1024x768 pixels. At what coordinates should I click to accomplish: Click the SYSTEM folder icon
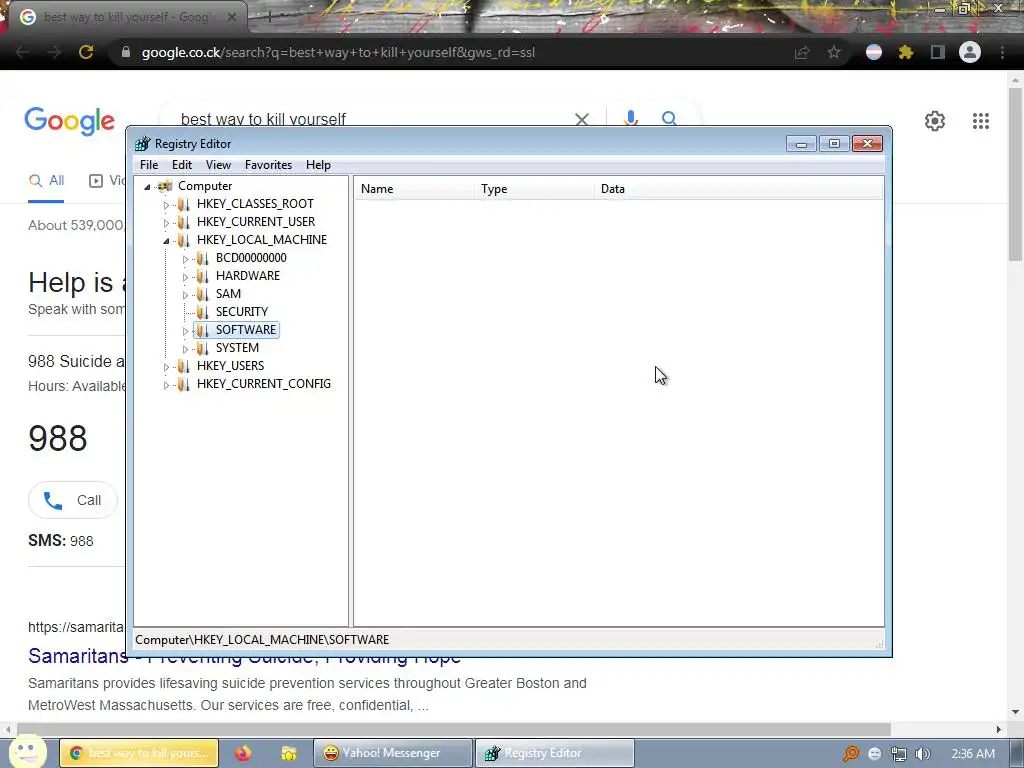(x=202, y=347)
